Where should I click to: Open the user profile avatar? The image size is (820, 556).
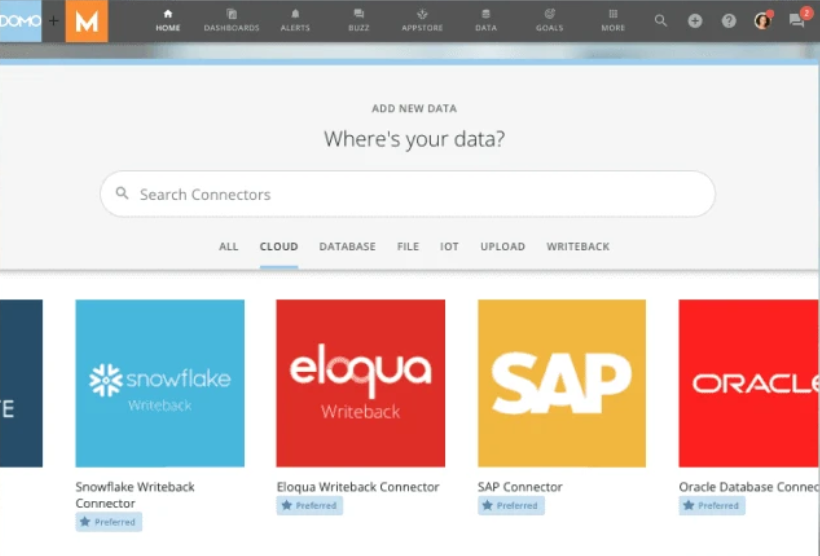pyautogui.click(x=762, y=20)
